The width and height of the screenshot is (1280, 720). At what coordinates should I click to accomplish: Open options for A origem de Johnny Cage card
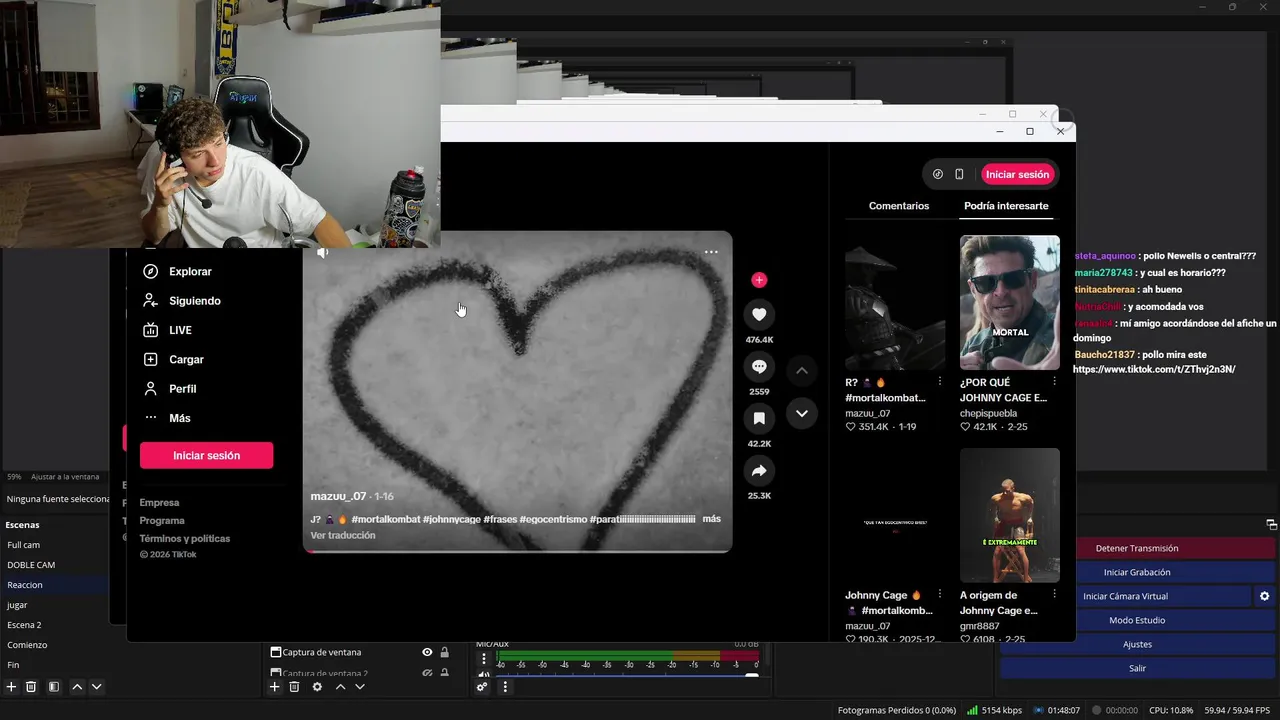(1054, 595)
